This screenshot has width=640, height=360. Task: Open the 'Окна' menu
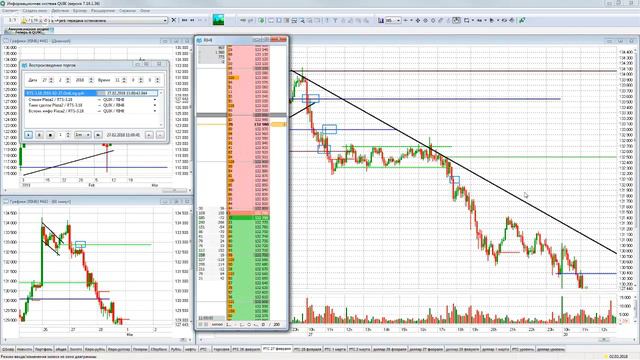click(145, 11)
